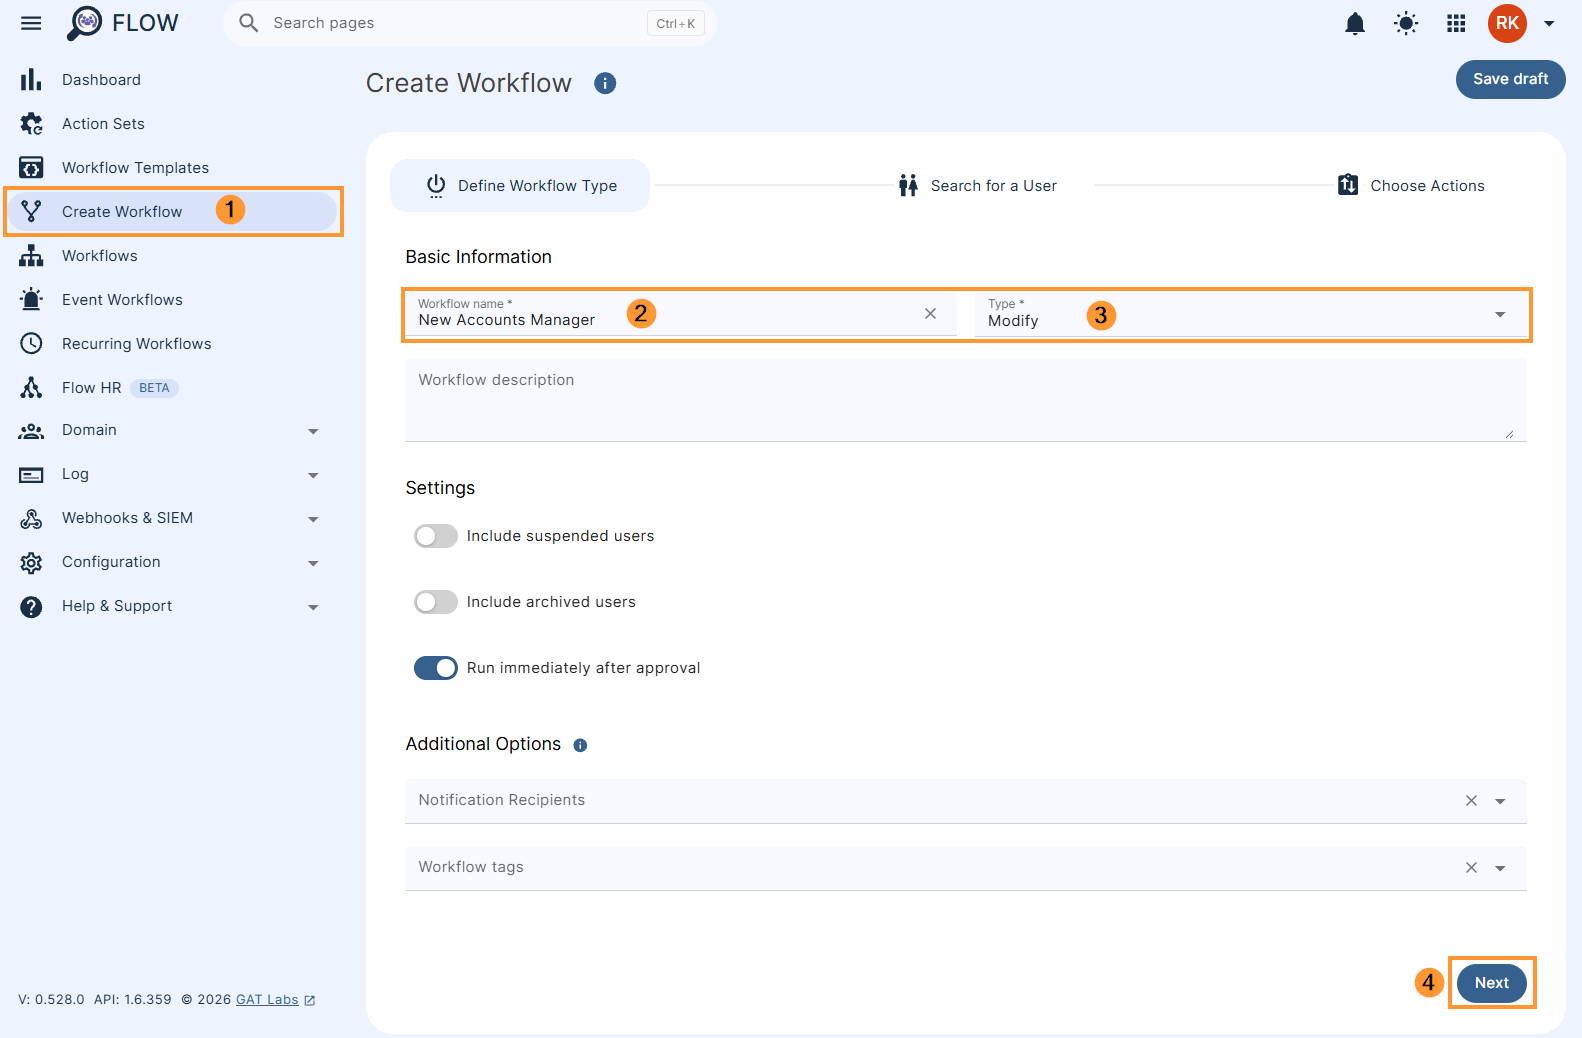Click the Event Workflows alarm icon
1582x1038 pixels.
[31, 300]
